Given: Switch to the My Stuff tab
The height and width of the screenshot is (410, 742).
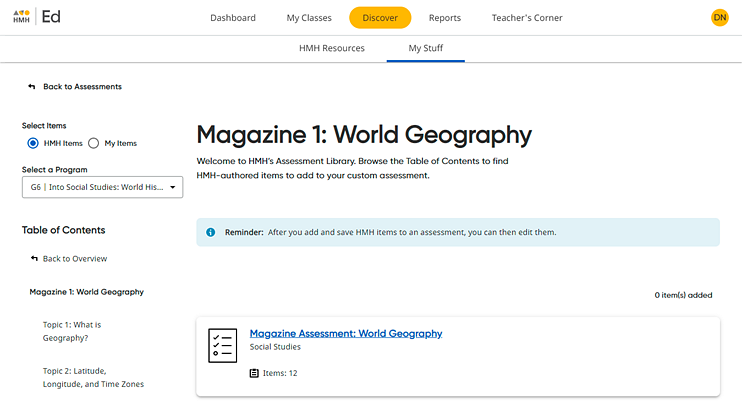Looking at the screenshot, I should tap(425, 48).
